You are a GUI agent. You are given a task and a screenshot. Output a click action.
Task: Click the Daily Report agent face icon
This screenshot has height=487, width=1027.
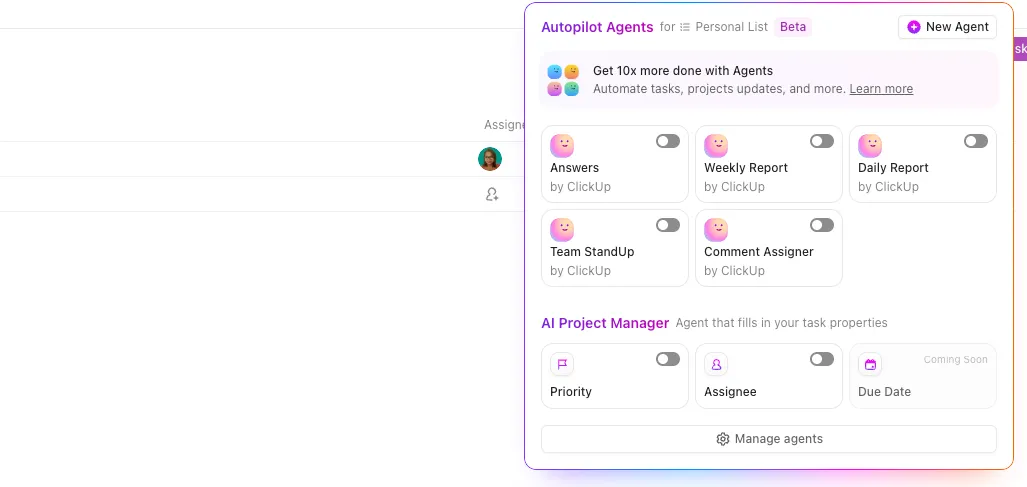point(870,145)
